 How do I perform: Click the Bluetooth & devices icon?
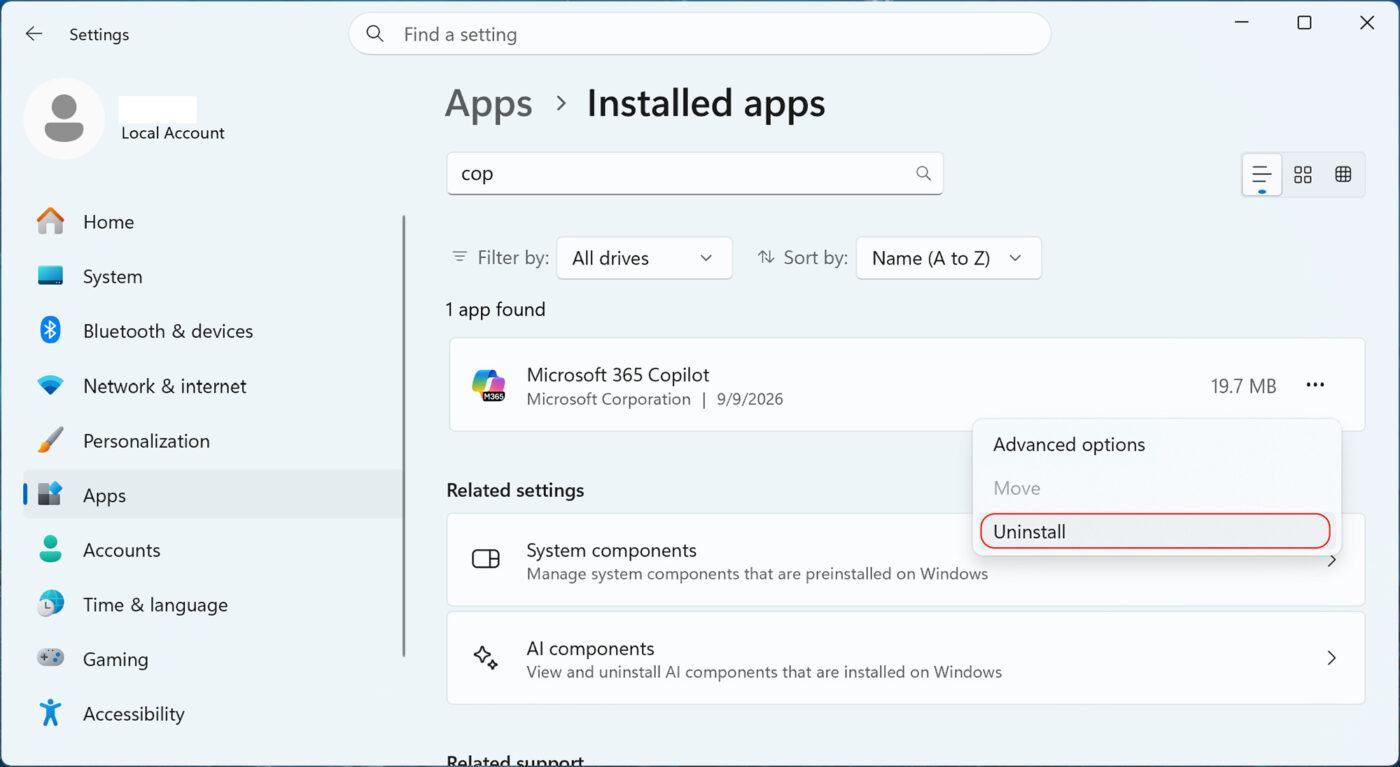[x=50, y=330]
